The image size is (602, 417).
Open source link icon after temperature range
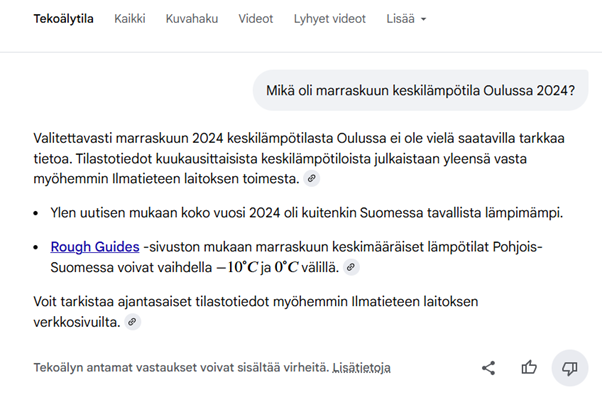tap(351, 267)
